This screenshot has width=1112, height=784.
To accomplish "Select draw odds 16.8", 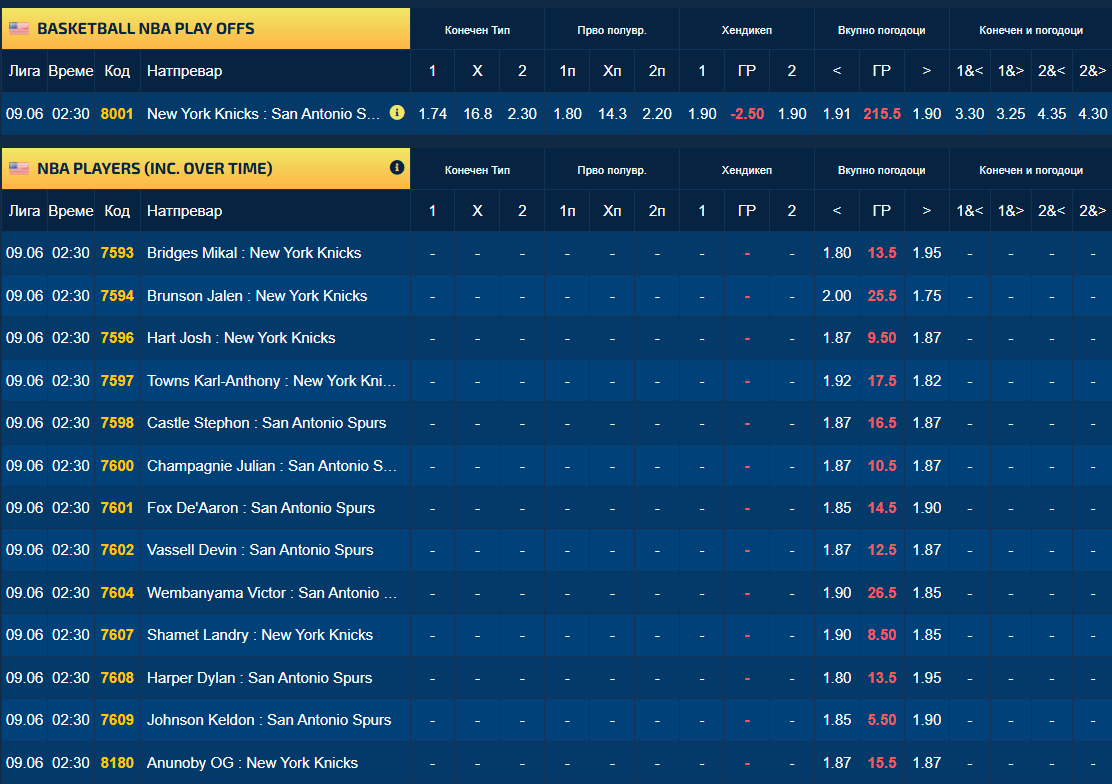I will coord(477,114).
